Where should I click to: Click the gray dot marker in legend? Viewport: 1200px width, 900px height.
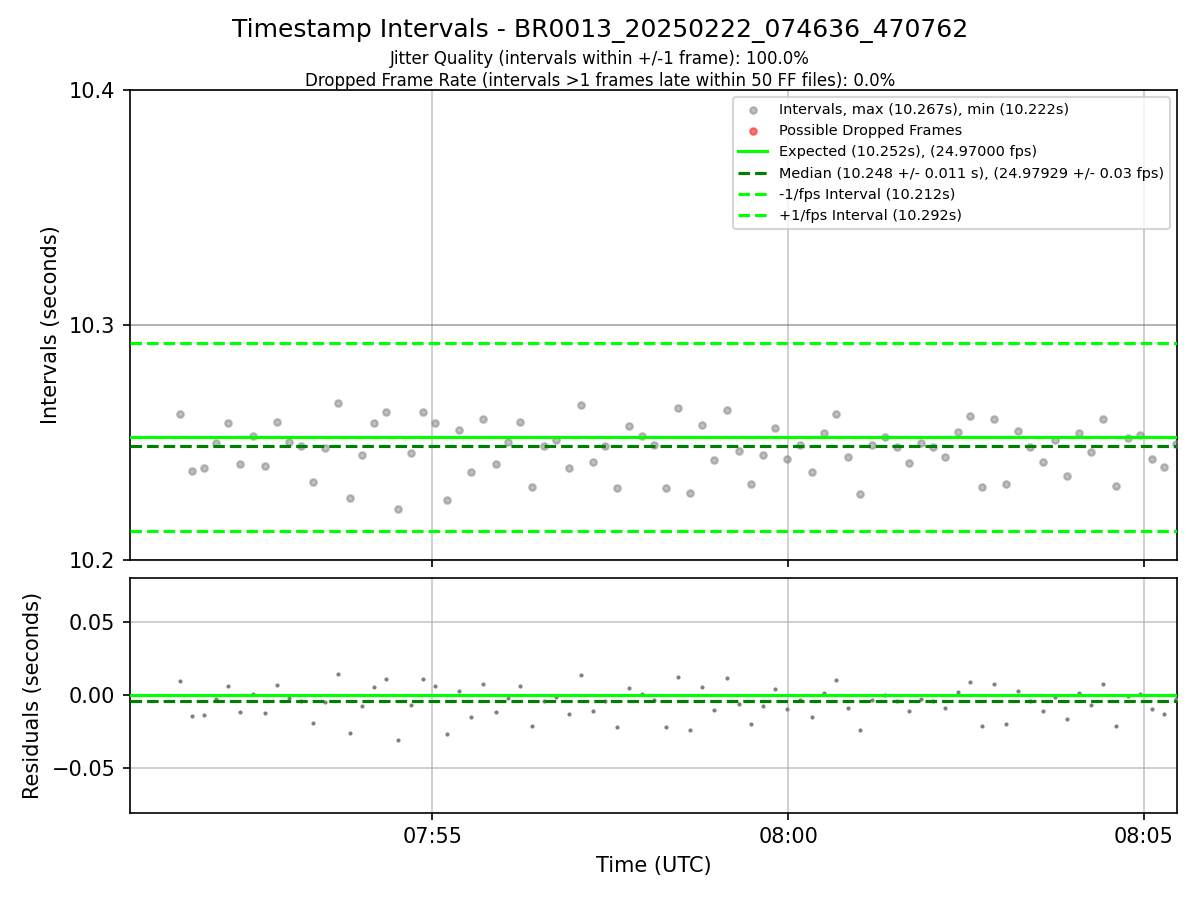753,110
